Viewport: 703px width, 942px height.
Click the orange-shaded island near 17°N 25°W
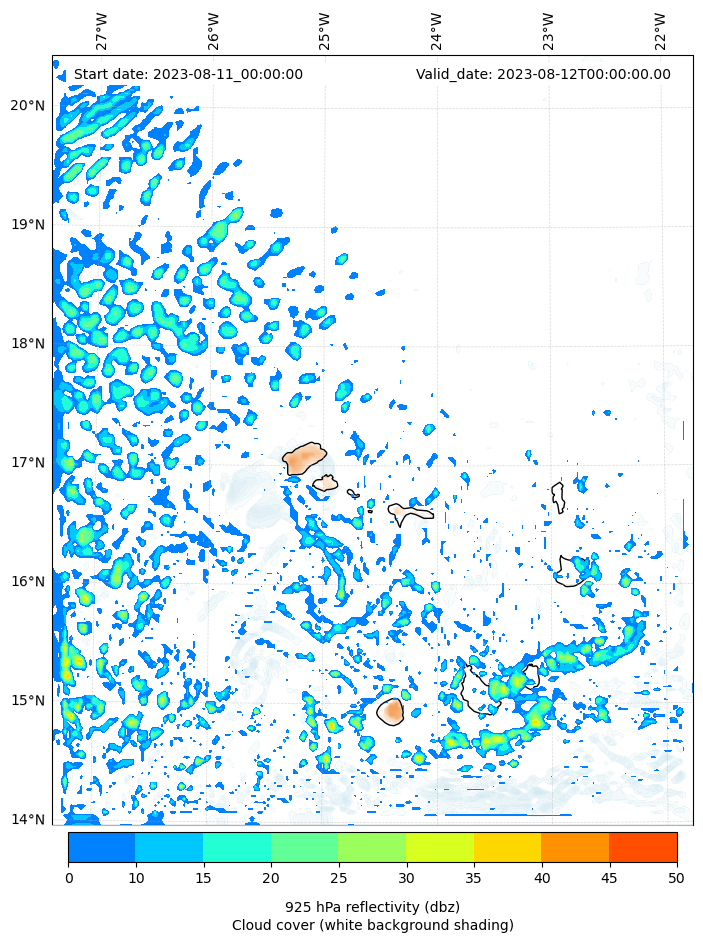coord(303,458)
